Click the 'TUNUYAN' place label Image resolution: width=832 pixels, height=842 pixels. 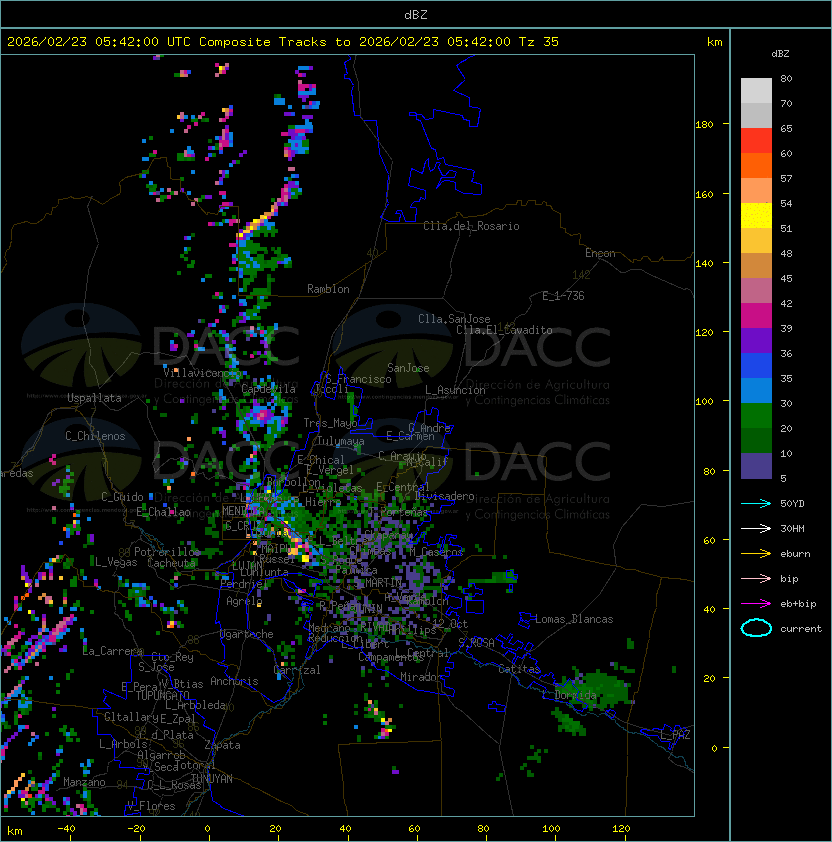(212, 779)
